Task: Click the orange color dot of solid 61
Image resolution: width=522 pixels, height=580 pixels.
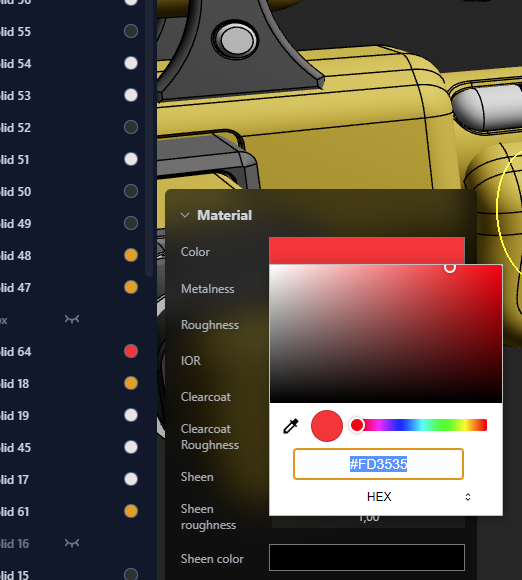Action: pos(131,511)
